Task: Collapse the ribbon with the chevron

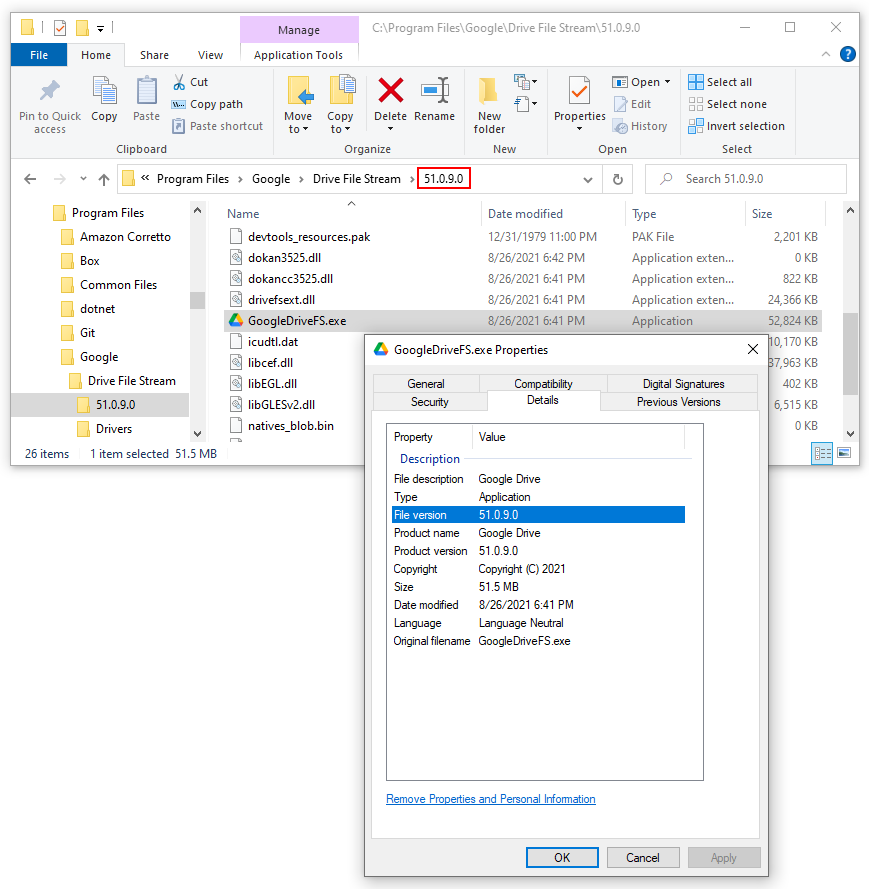Action: (826, 54)
